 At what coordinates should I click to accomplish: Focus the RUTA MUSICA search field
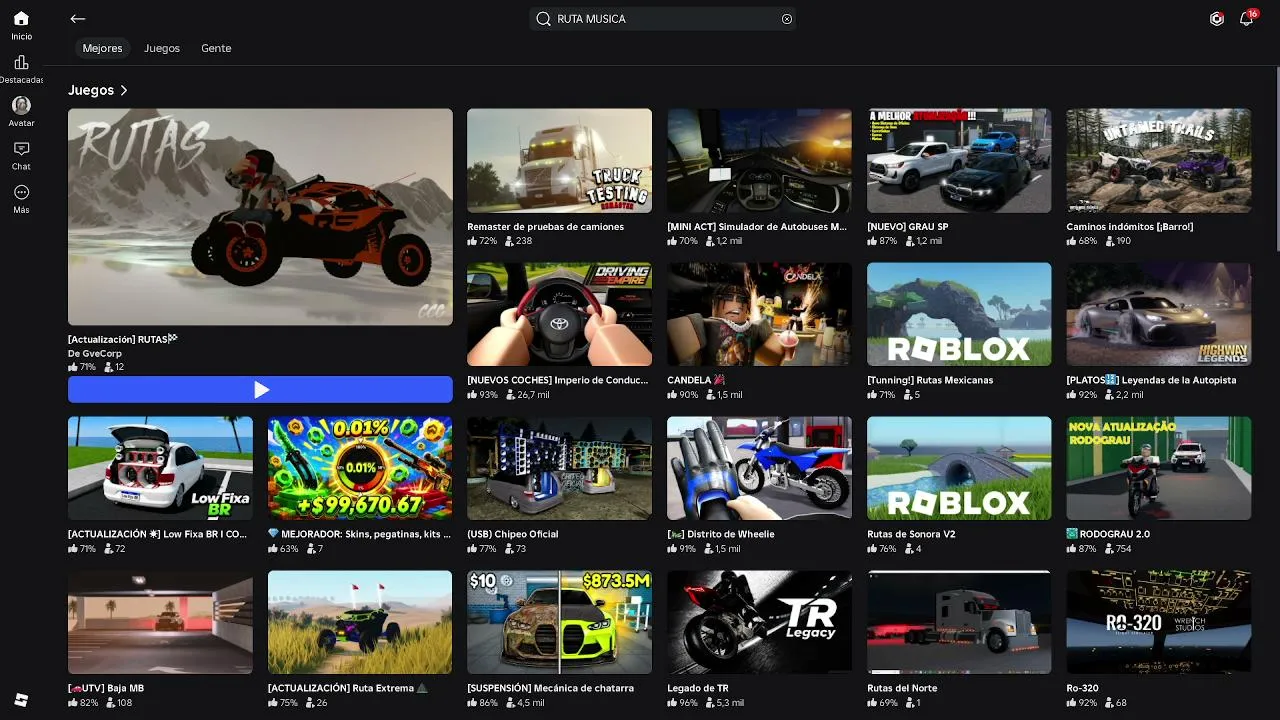coord(663,19)
